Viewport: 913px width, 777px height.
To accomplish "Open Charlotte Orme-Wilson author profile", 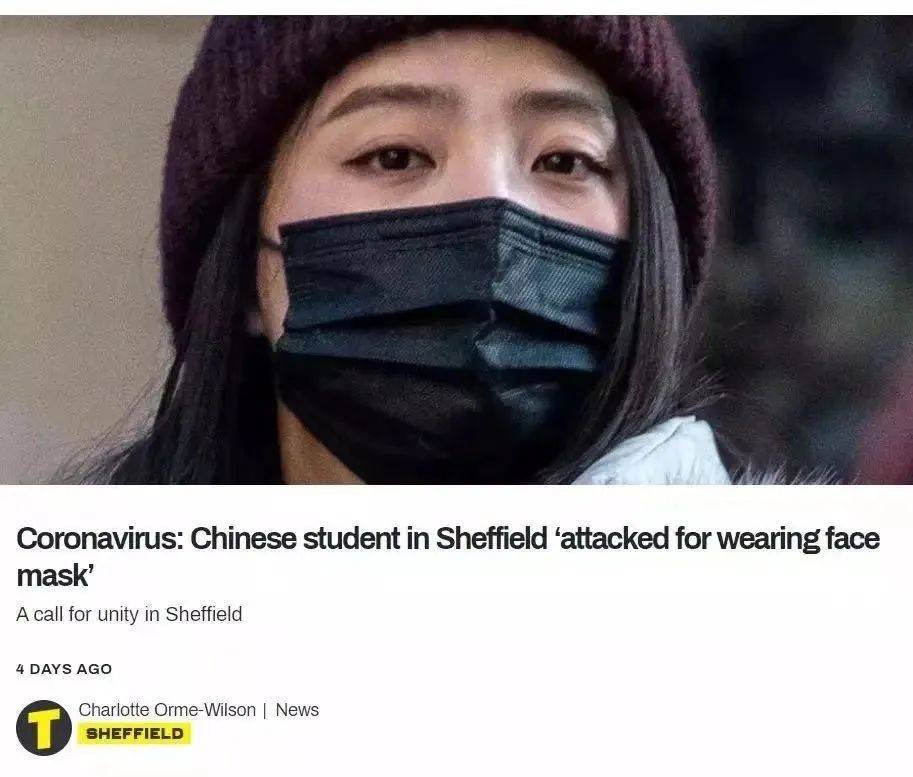I will click(x=167, y=709).
